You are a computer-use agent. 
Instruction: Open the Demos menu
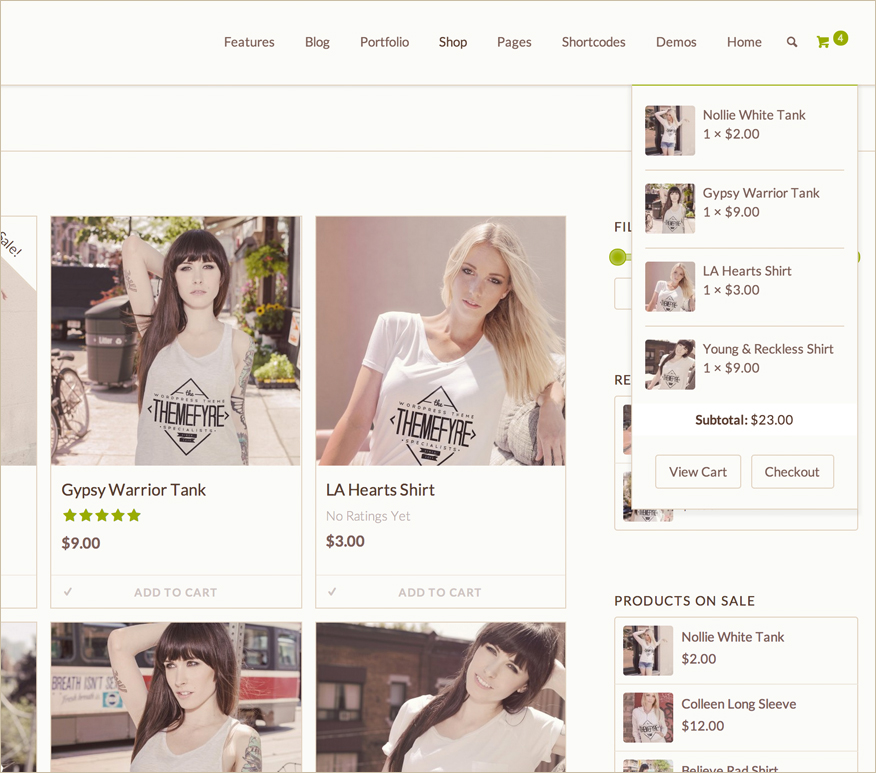coord(676,42)
